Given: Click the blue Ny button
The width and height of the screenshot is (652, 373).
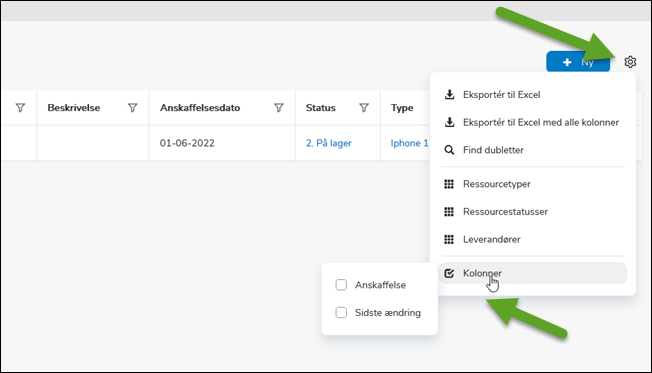Looking at the screenshot, I should coord(578,62).
